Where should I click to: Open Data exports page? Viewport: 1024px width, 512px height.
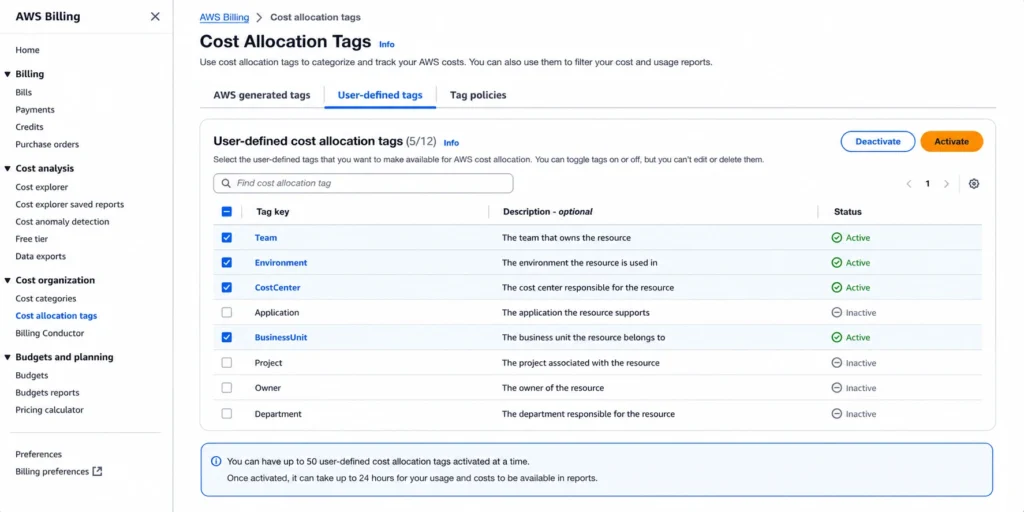click(40, 256)
